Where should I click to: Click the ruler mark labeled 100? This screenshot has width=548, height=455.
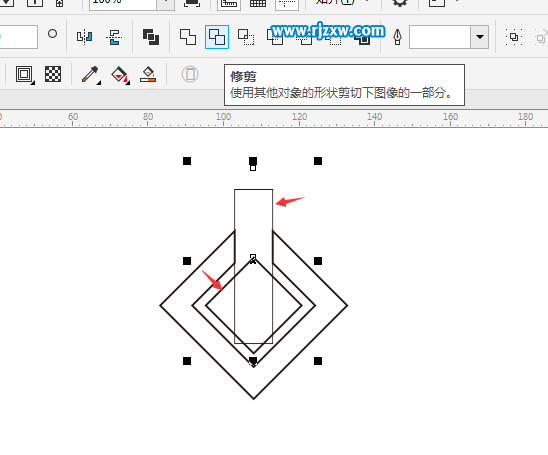click(x=223, y=117)
